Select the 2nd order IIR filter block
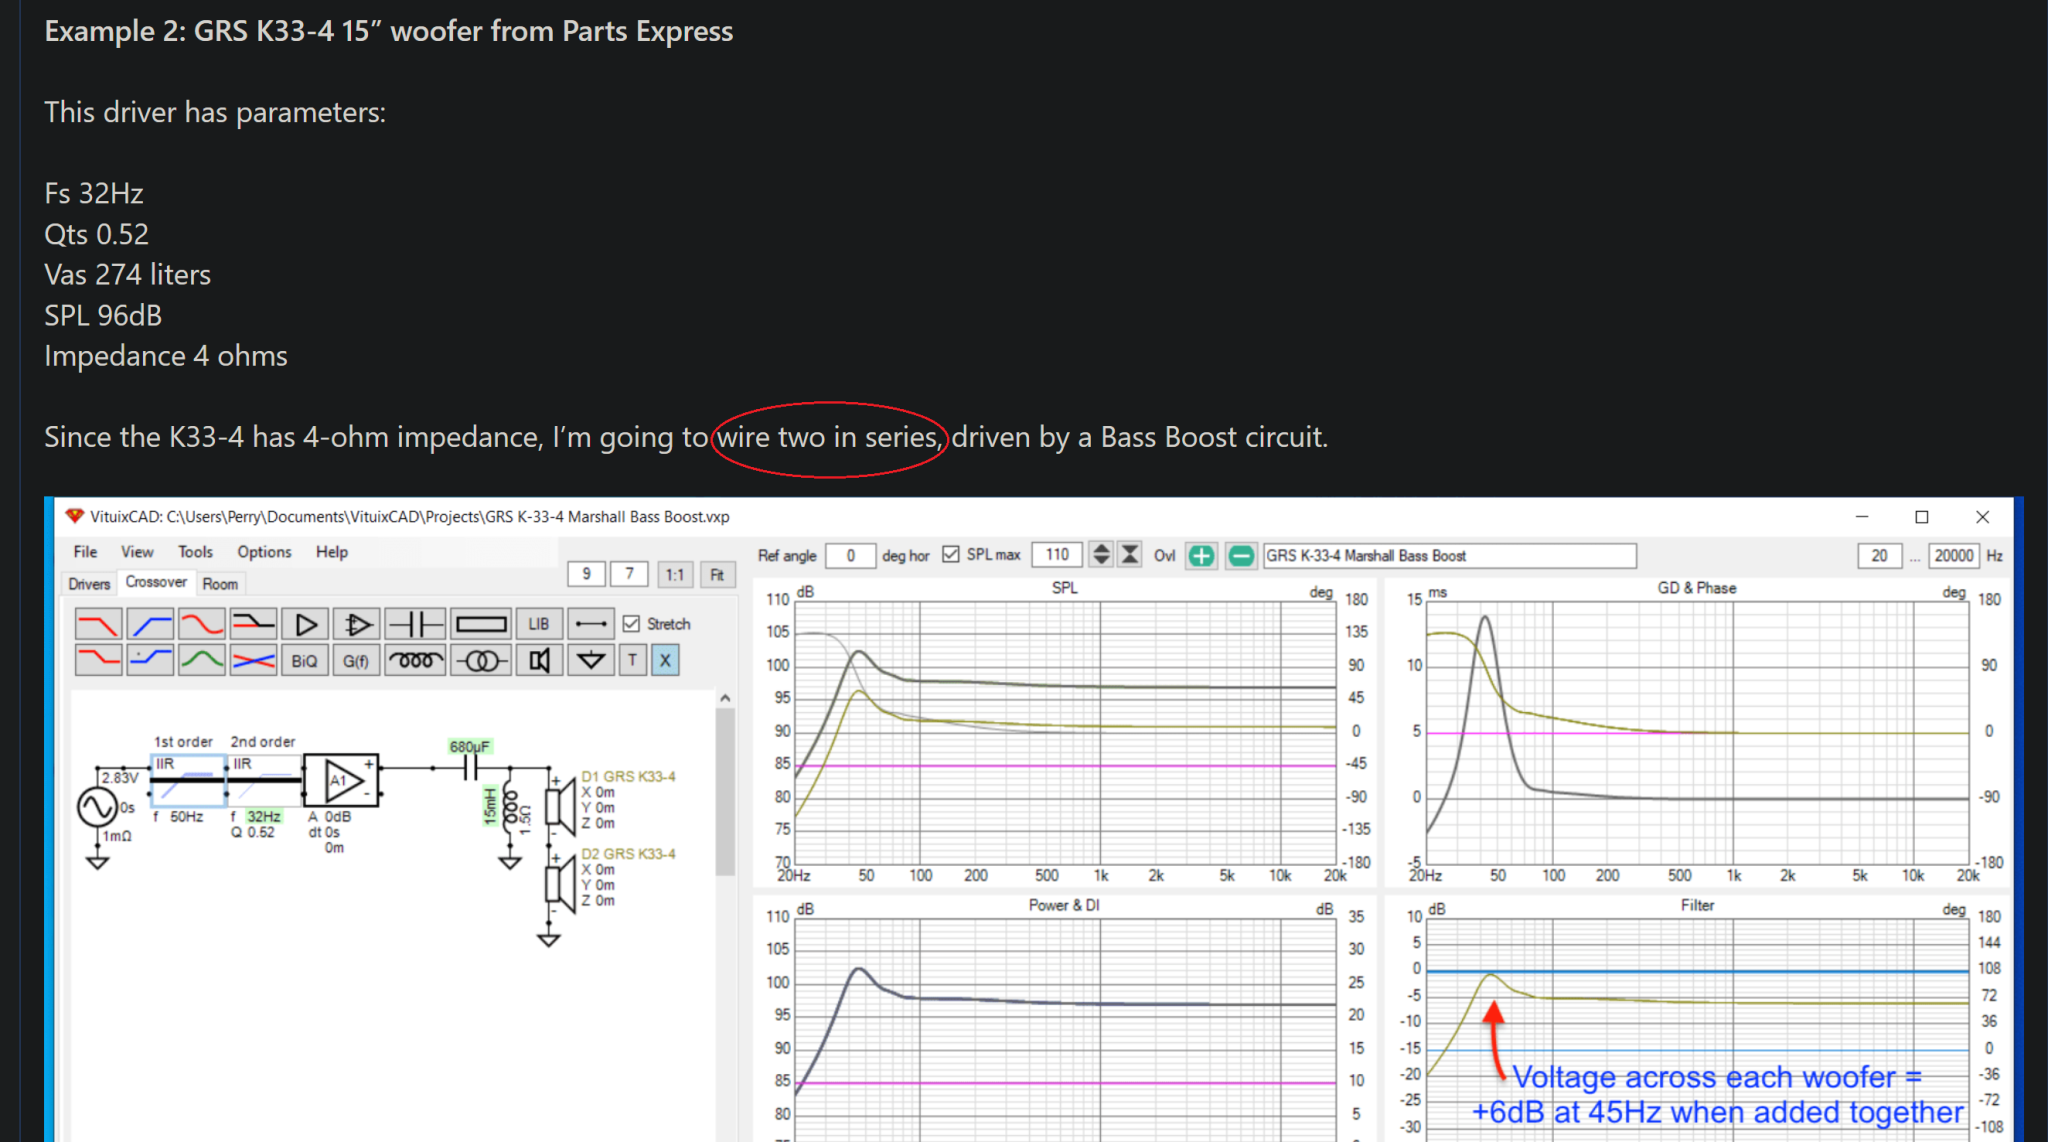 coord(264,780)
